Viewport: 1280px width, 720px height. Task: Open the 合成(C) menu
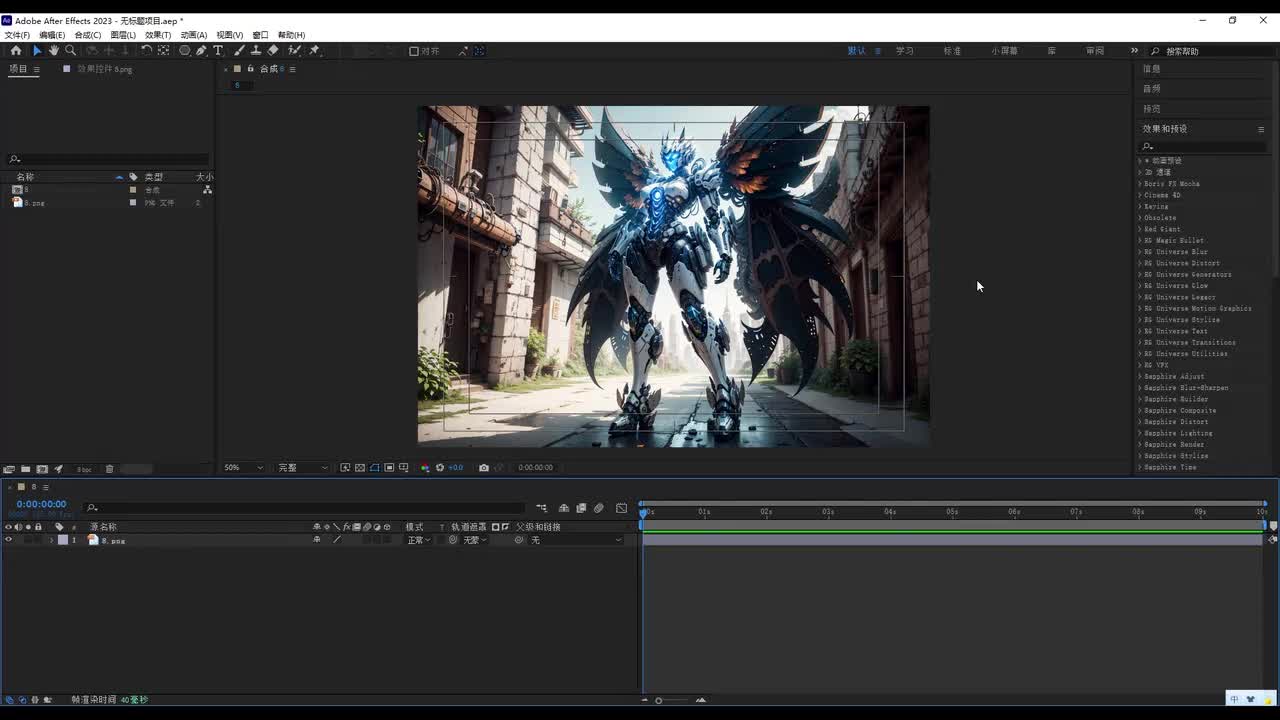coord(88,35)
